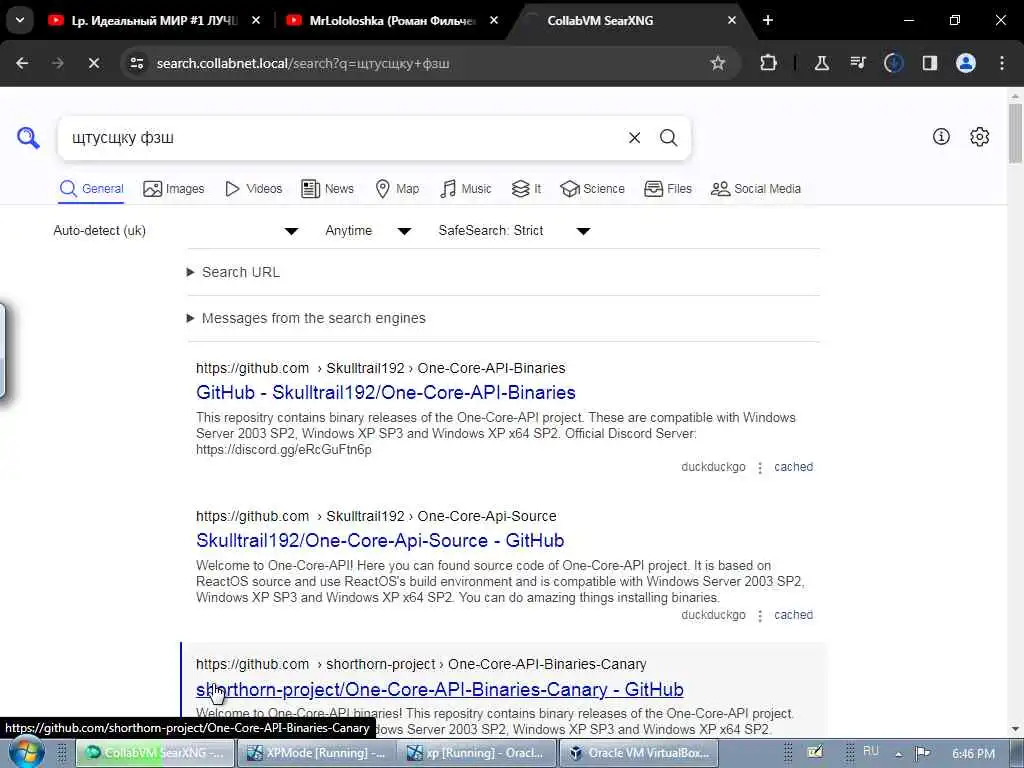Go back to the previous page
The image size is (1024, 768).
point(22,63)
